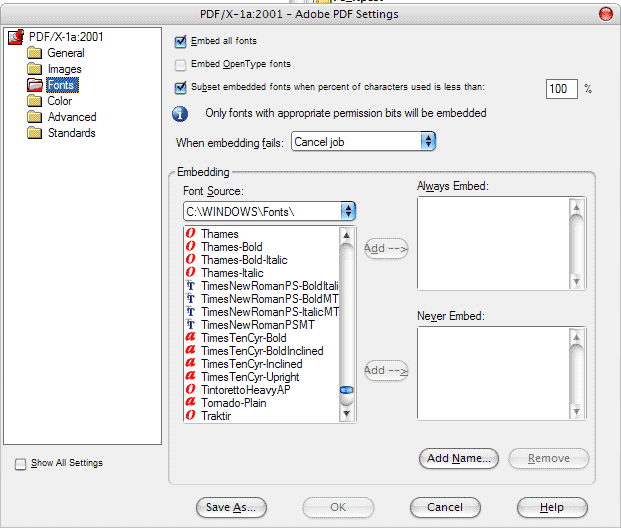The height and width of the screenshot is (528, 621).
Task: Click Add button for Always Embed
Action: click(386, 249)
